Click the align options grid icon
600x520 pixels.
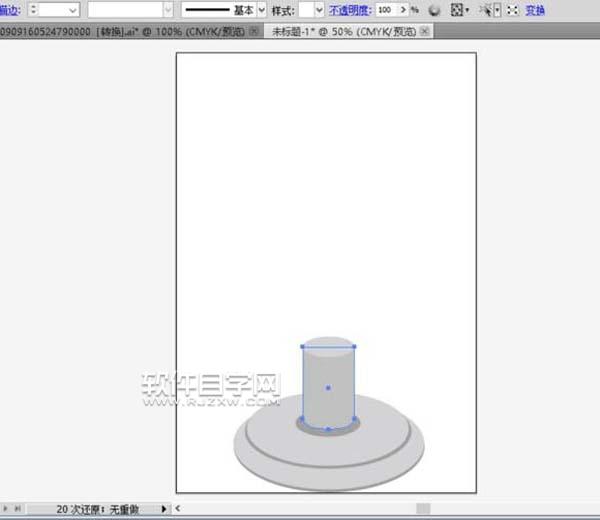coord(458,9)
